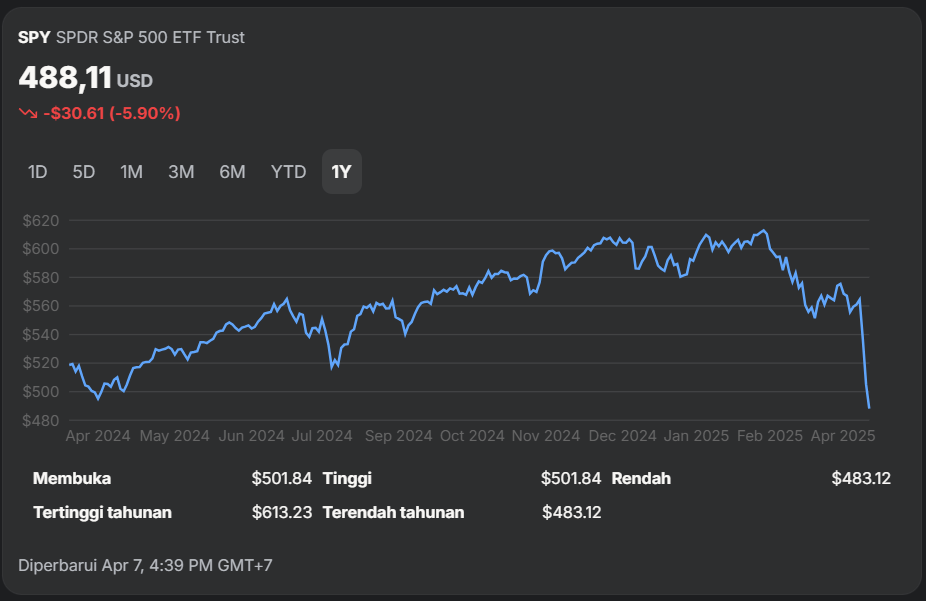Click the Dec 2024 axis label
926x601 pixels.
coord(622,436)
